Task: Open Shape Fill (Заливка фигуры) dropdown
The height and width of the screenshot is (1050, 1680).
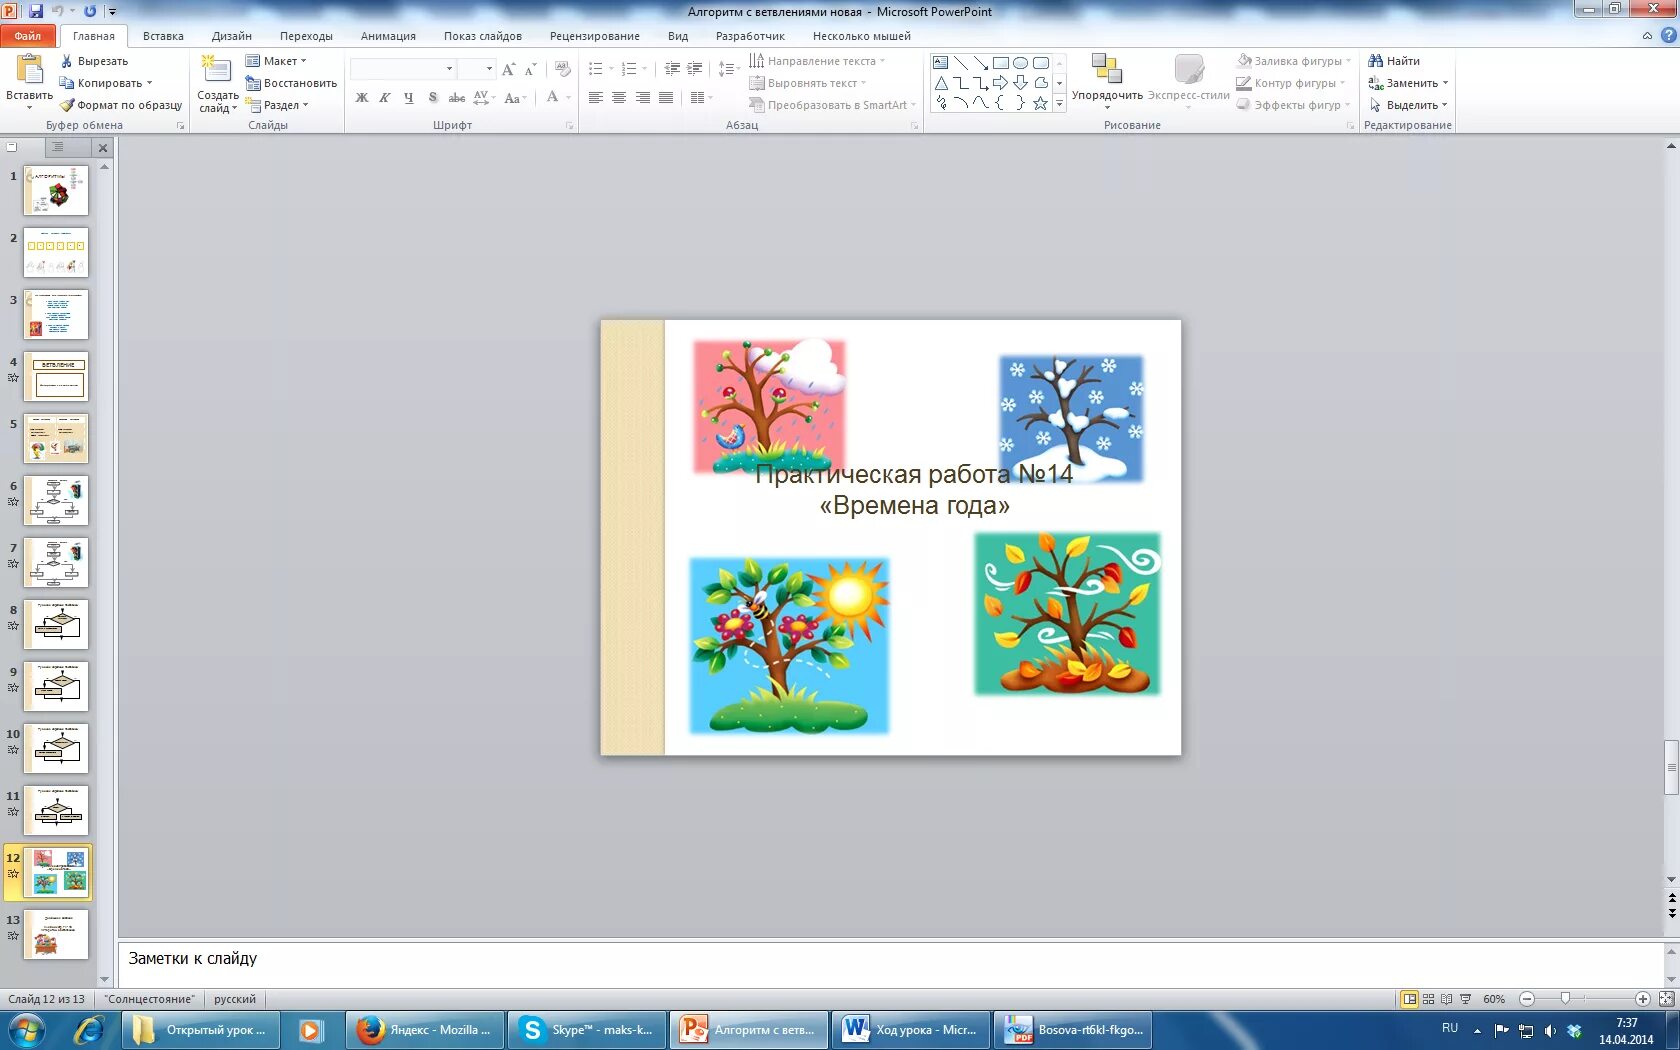Action: coord(1294,61)
